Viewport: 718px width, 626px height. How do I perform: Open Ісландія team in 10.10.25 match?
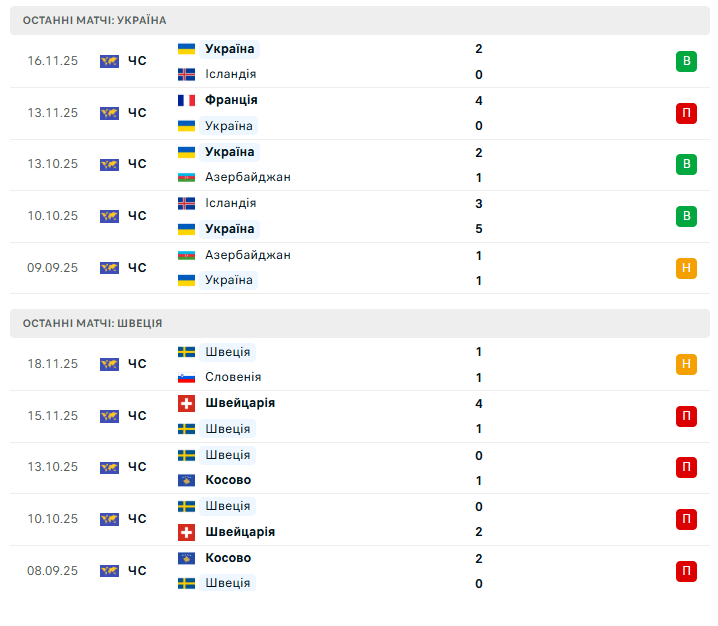tap(231, 203)
